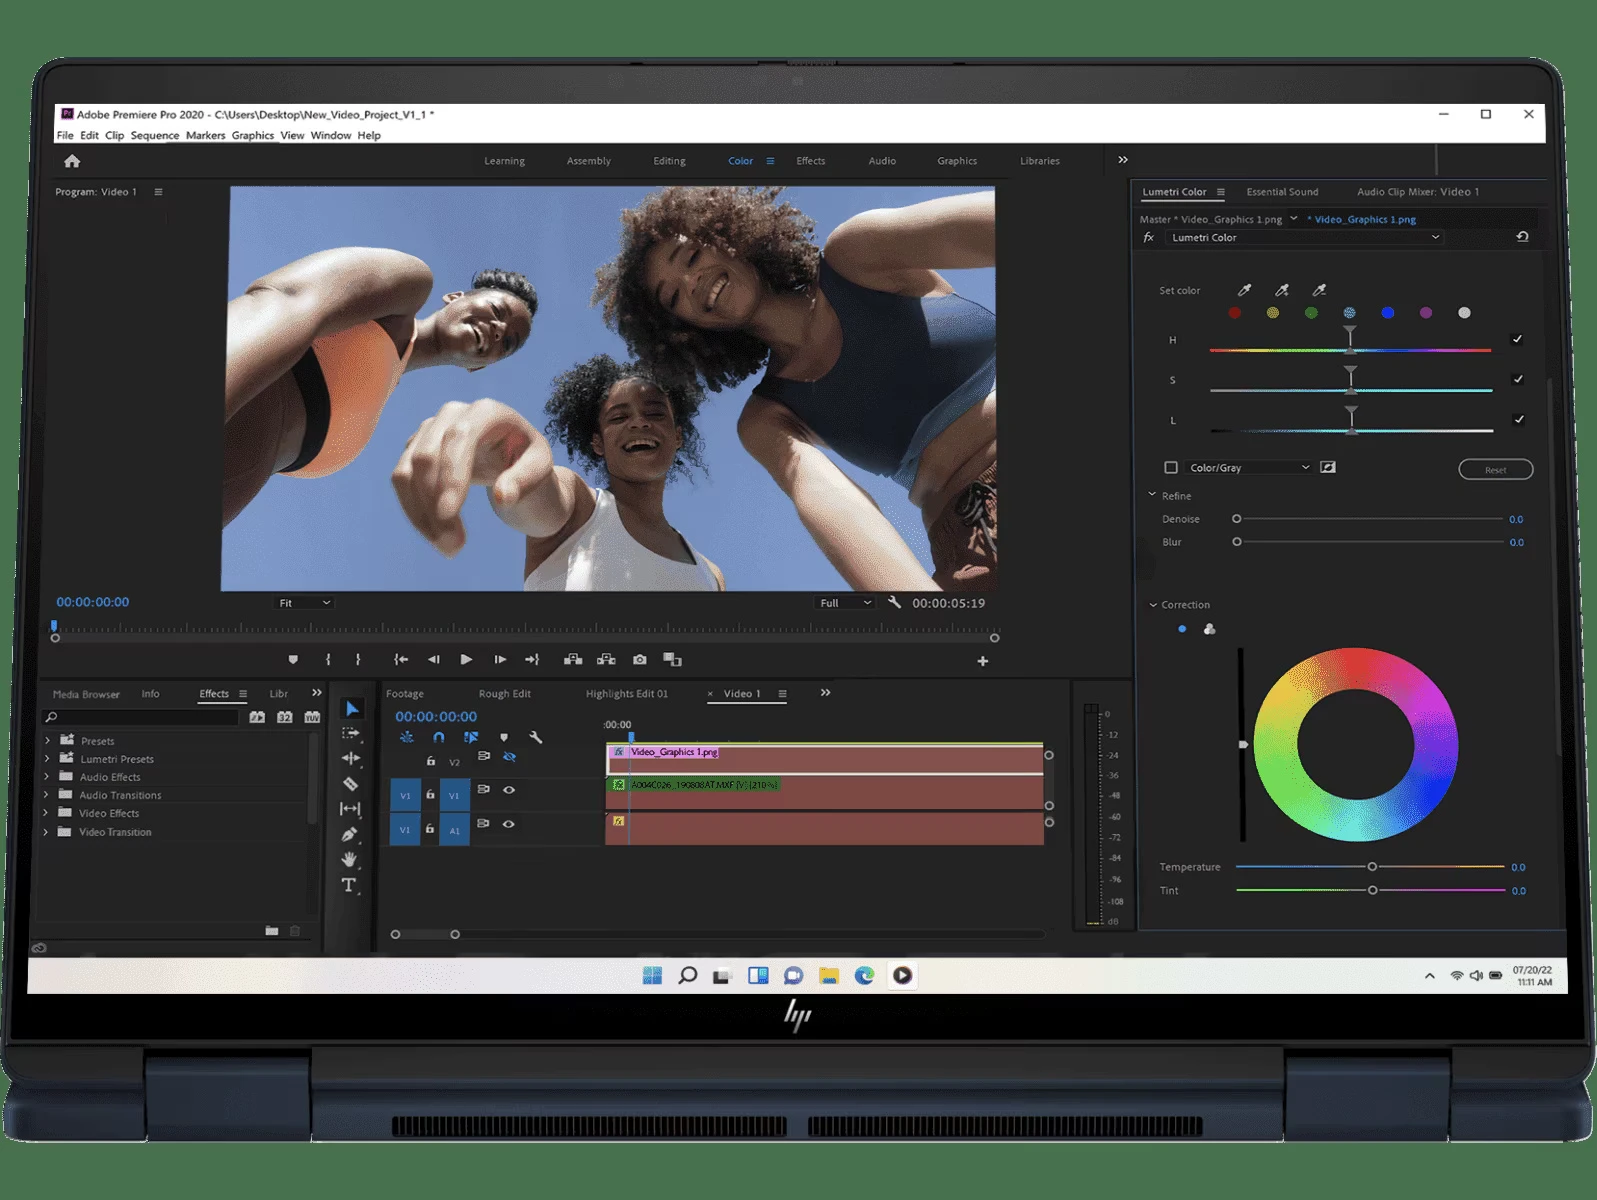Select the Type tool
1597x1200 pixels.
coord(348,885)
